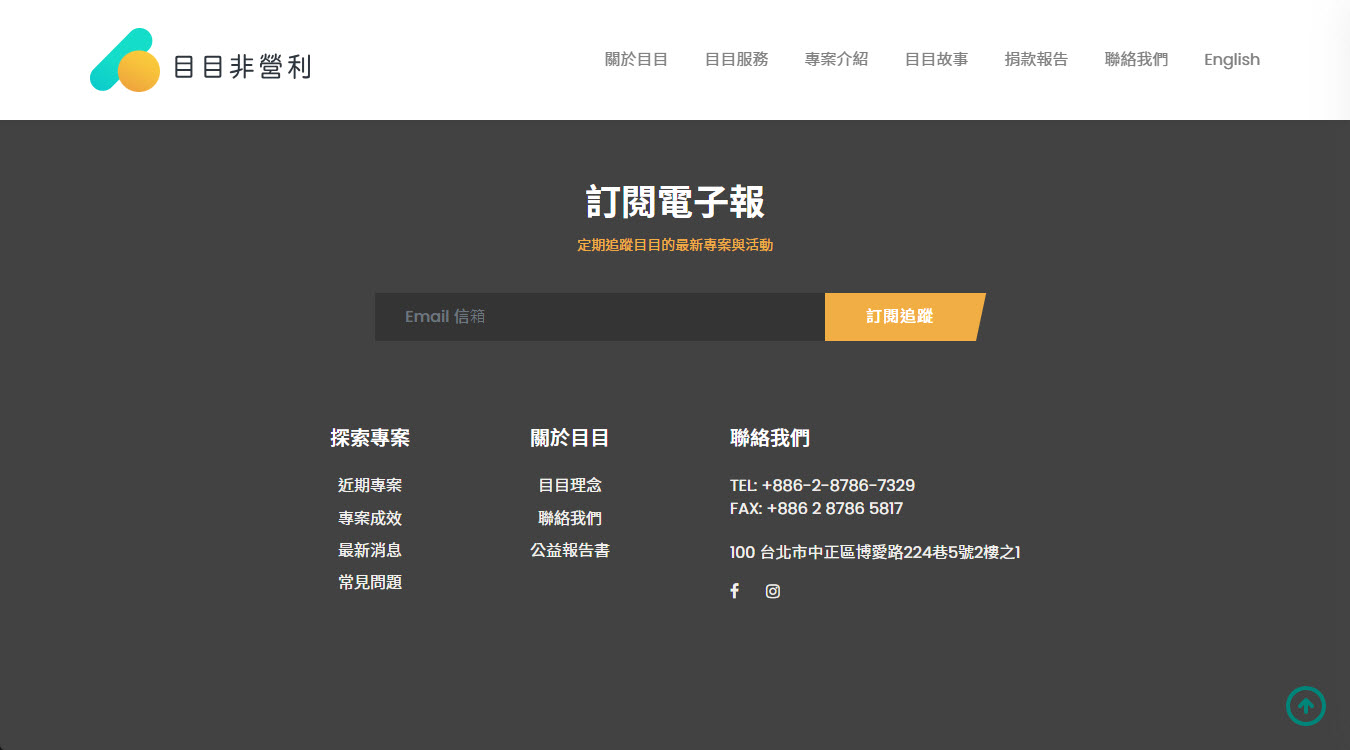1350x750 pixels.
Task: Click the scroll-to-top arrow icon
Action: coord(1305,706)
